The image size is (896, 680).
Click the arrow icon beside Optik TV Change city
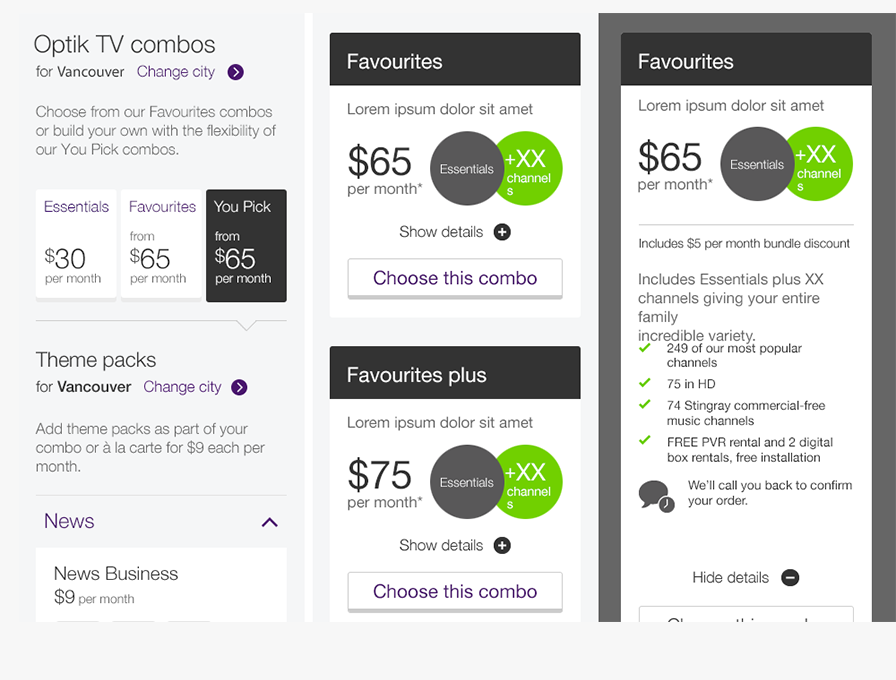235,72
